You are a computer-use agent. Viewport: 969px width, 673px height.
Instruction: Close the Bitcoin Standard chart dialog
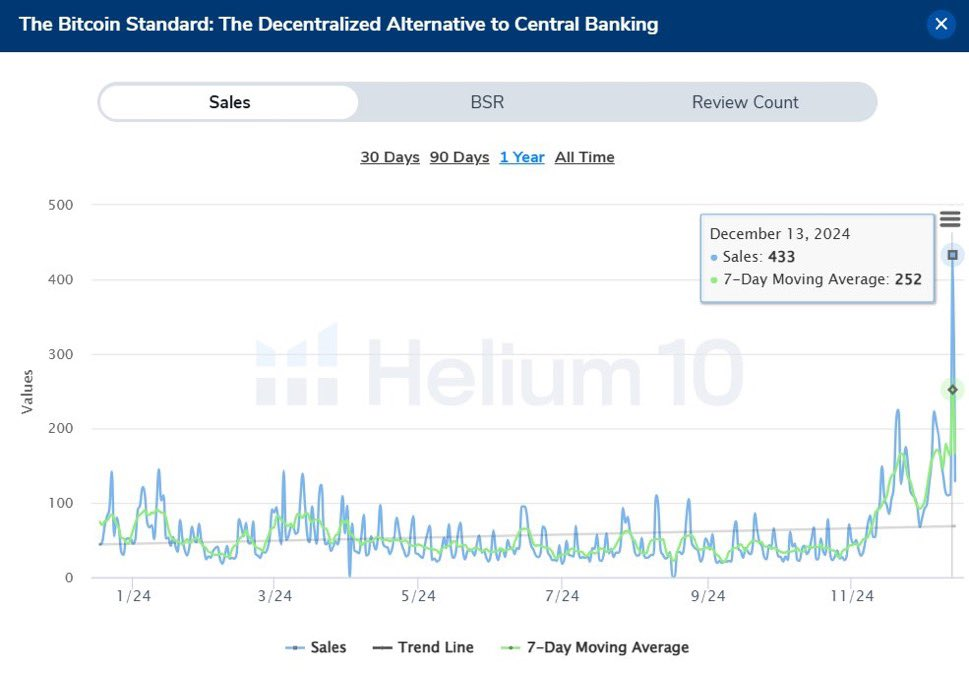941,24
